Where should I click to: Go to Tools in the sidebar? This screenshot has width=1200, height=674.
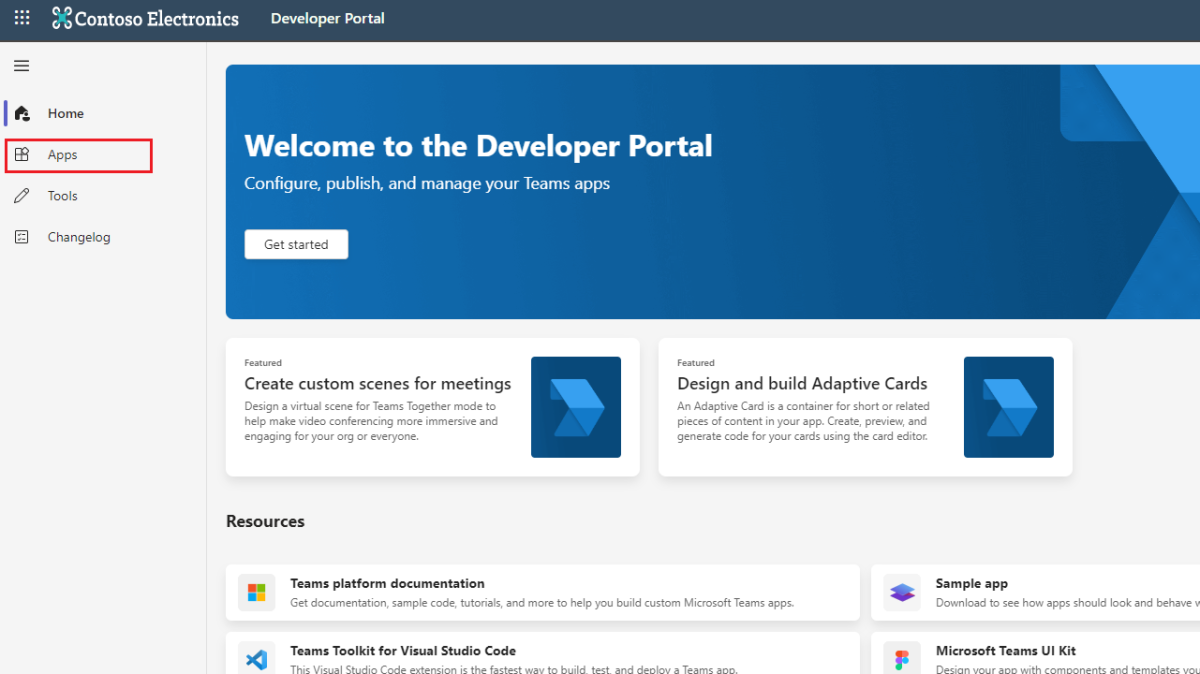[62, 196]
